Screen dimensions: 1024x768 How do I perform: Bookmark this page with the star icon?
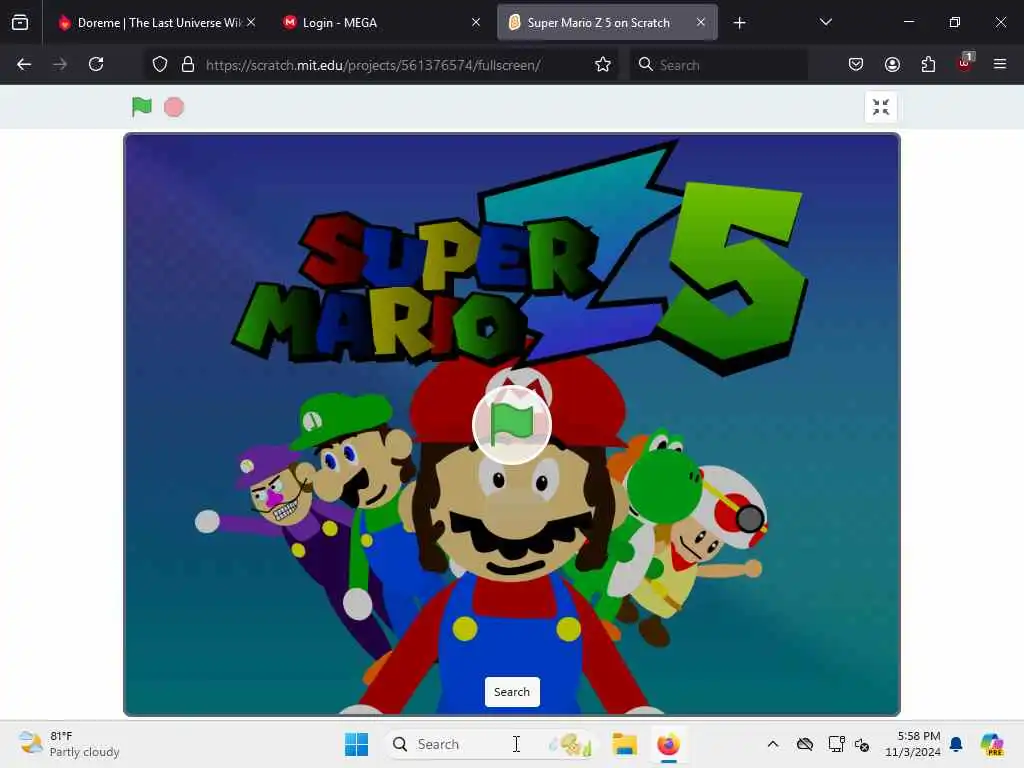pyautogui.click(x=603, y=64)
